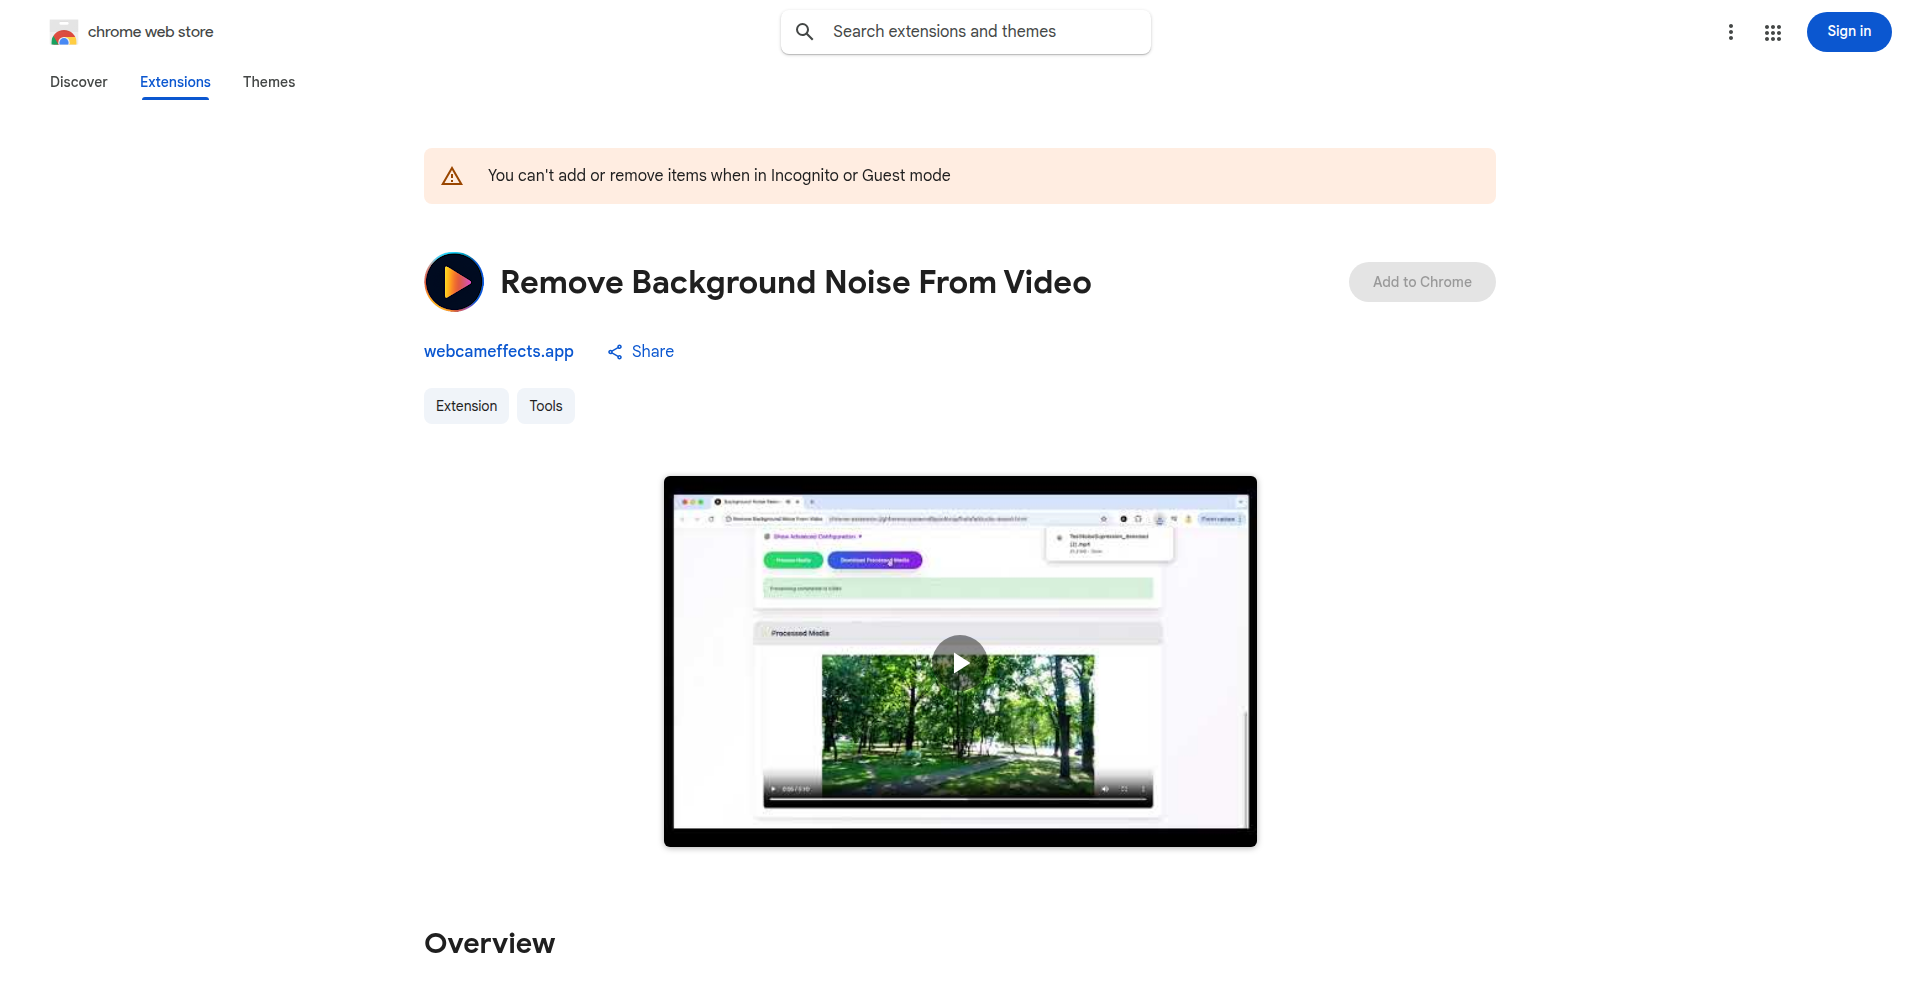
Task: Open the webcameffects.app developer link
Action: (x=498, y=351)
